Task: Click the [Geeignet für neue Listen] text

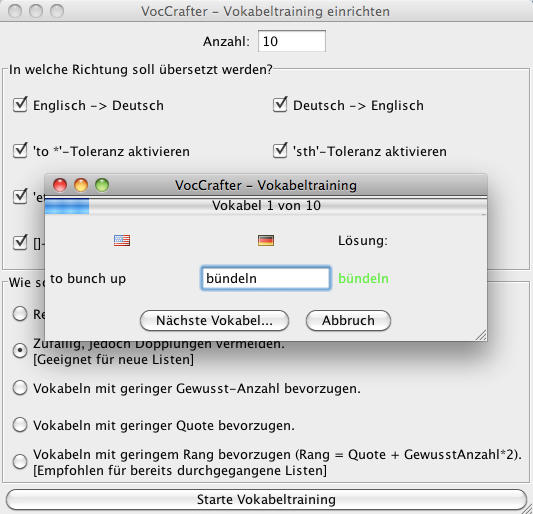Action: pos(114,359)
